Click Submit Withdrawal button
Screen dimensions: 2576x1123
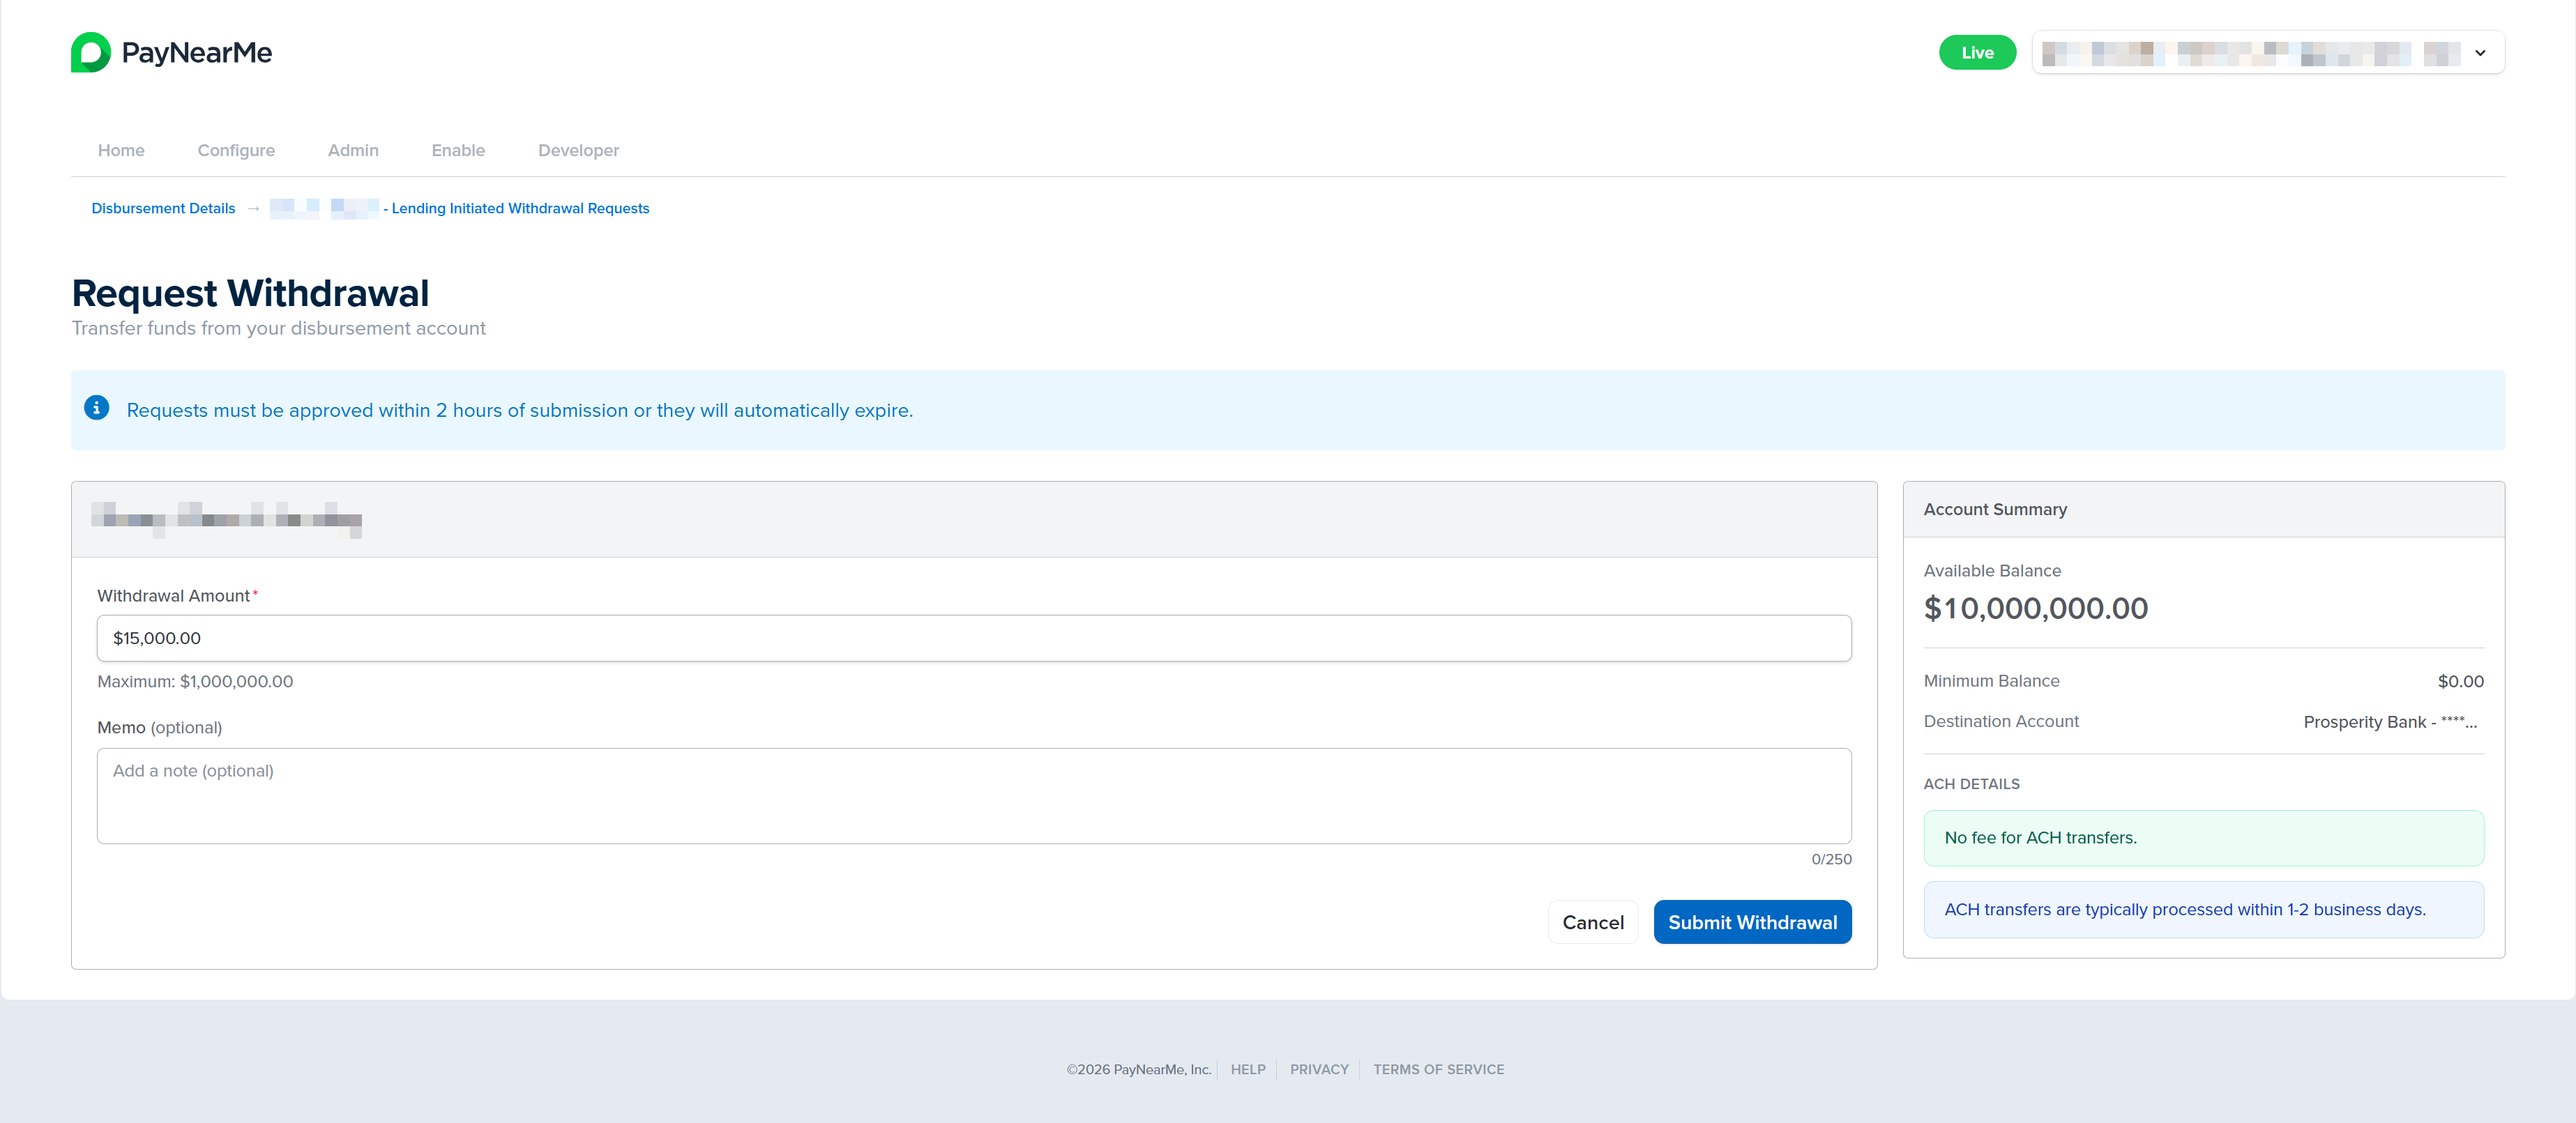coord(1752,922)
